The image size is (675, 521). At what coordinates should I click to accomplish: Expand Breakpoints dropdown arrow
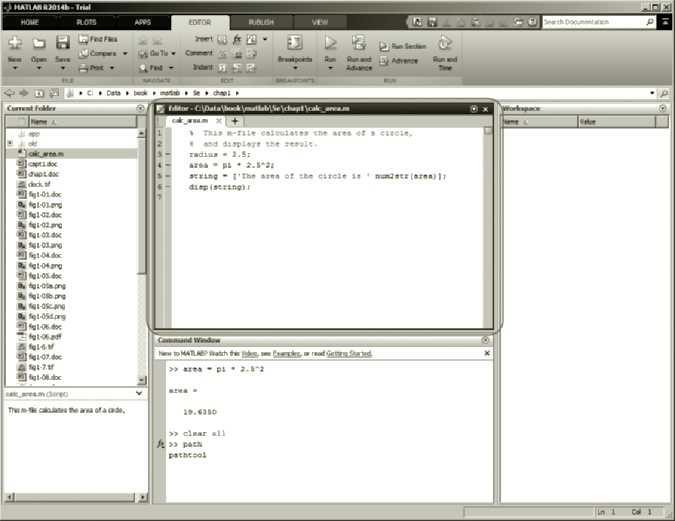pos(295,68)
